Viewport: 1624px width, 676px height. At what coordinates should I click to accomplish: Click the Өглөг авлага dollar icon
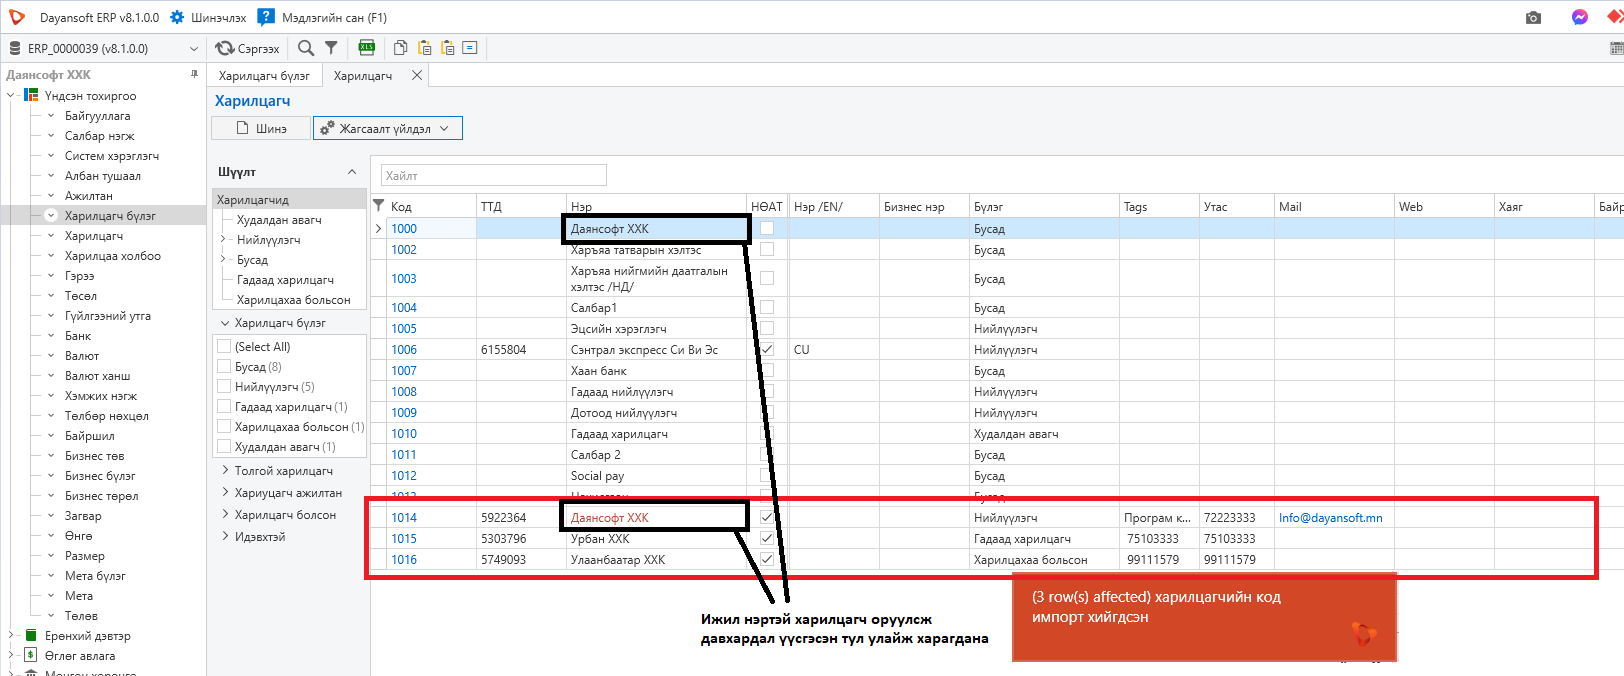(x=31, y=656)
